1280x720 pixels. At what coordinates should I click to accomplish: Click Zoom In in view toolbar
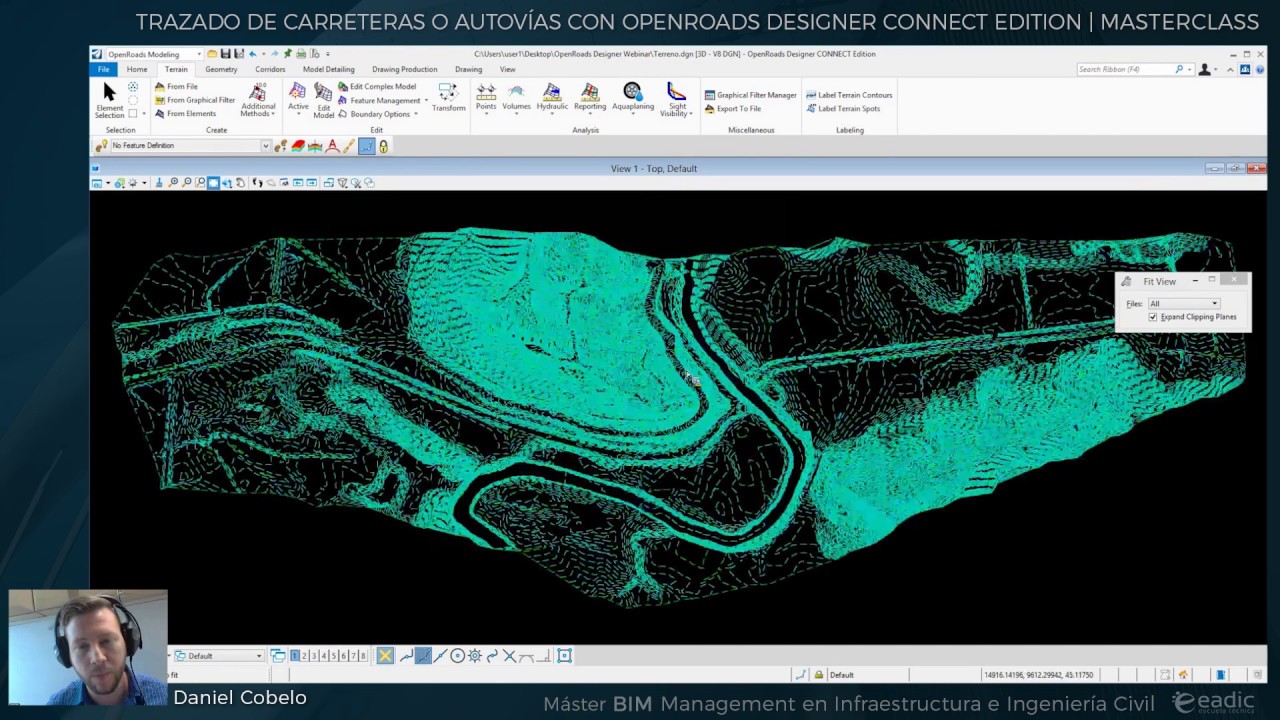click(173, 183)
